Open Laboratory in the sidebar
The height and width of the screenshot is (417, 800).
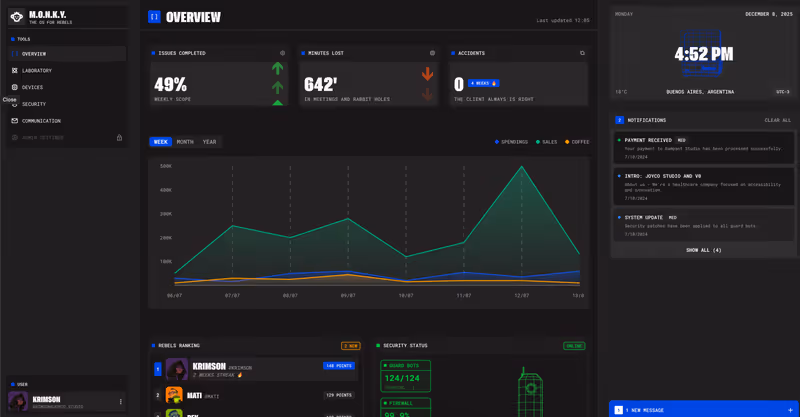(67, 70)
